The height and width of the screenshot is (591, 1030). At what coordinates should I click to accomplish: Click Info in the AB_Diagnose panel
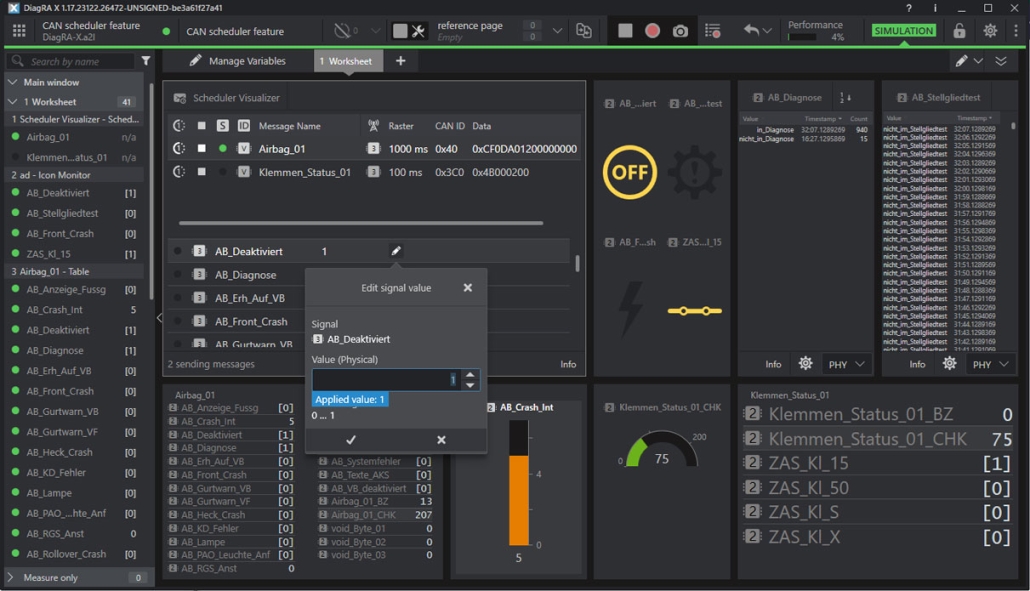pyautogui.click(x=773, y=364)
